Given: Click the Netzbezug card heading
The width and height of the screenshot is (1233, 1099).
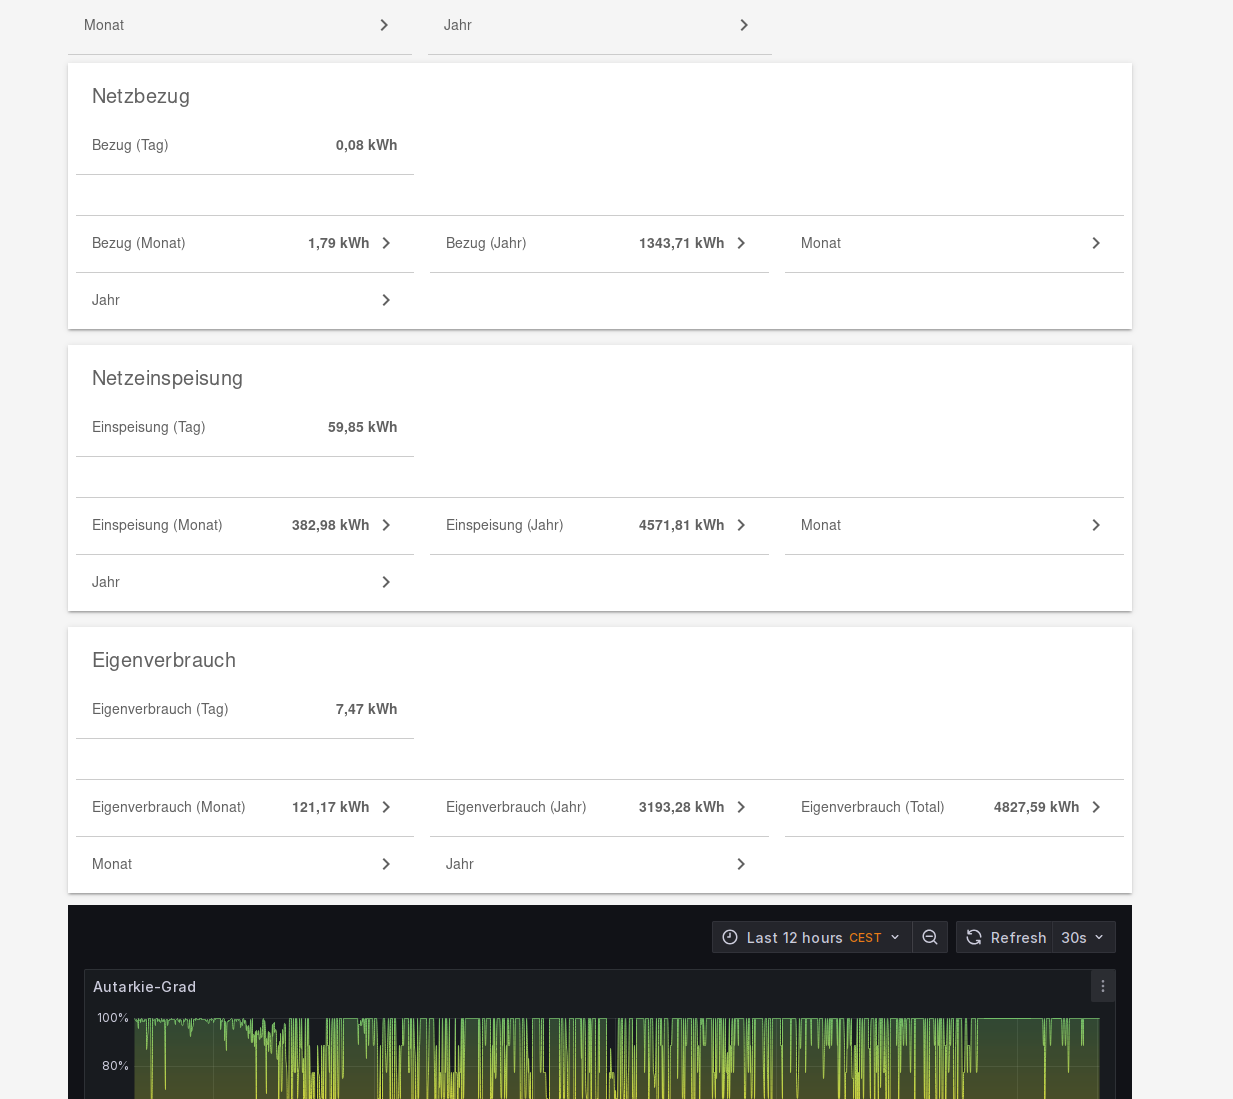Looking at the screenshot, I should [141, 96].
